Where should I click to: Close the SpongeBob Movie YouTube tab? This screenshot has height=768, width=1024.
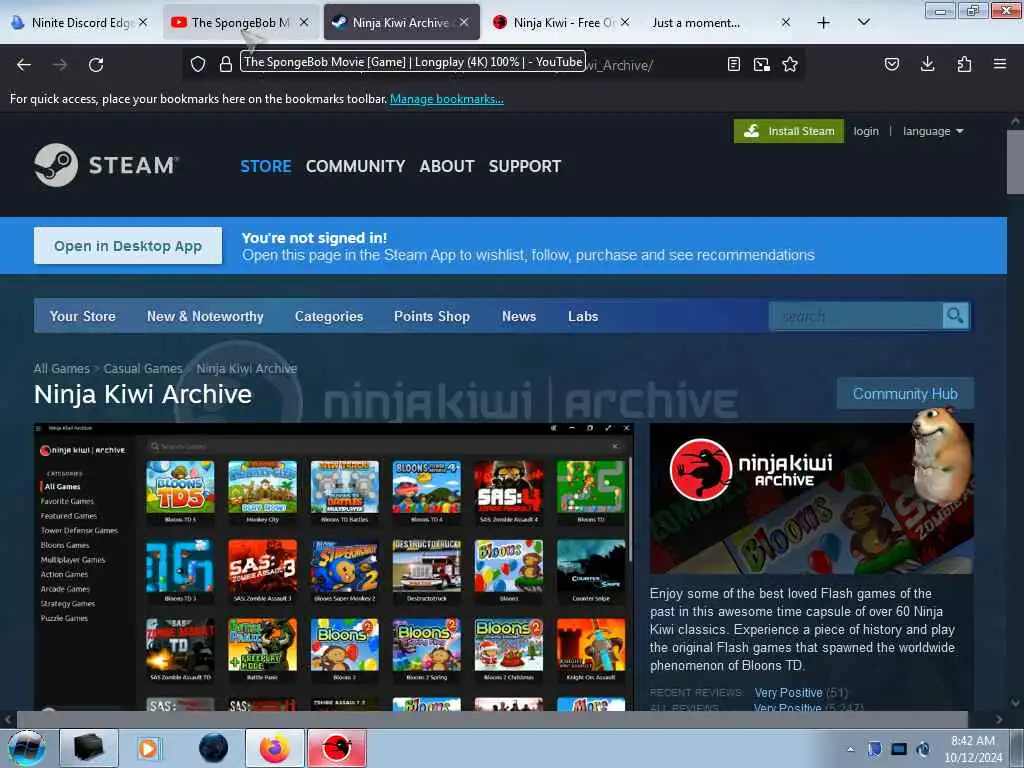[304, 22]
